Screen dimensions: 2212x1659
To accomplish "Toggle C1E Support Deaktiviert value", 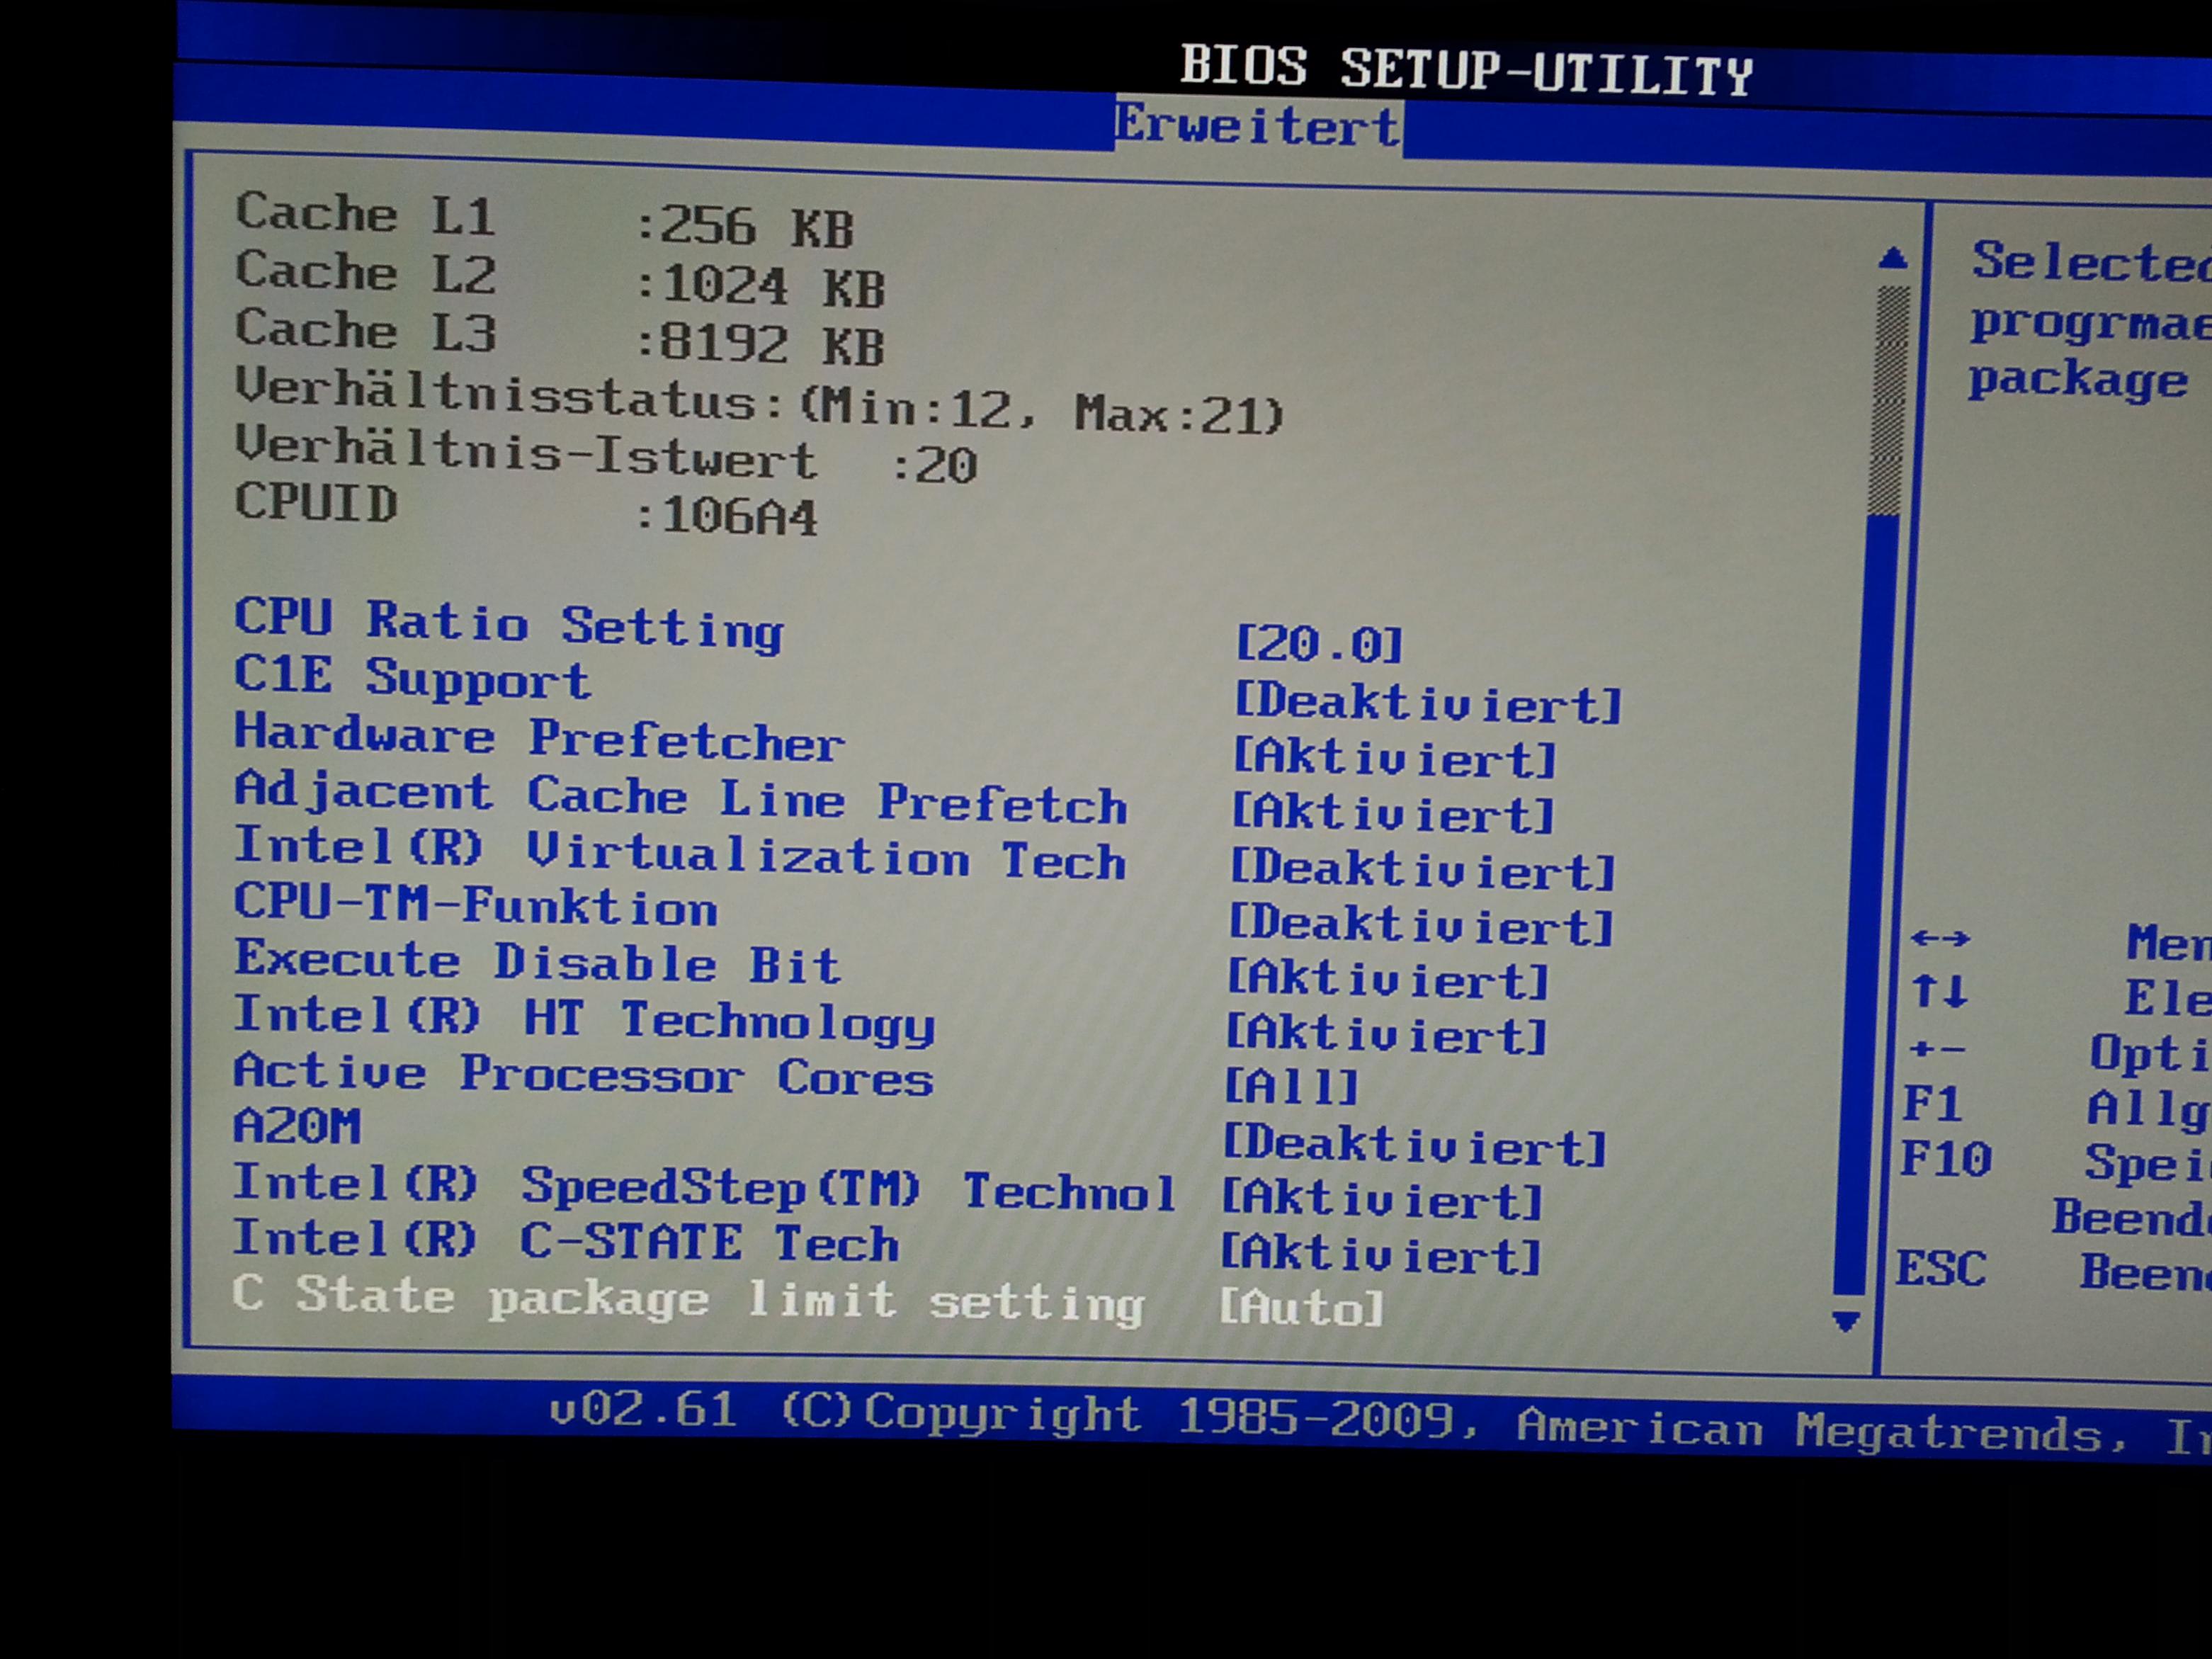I will tap(1427, 703).
